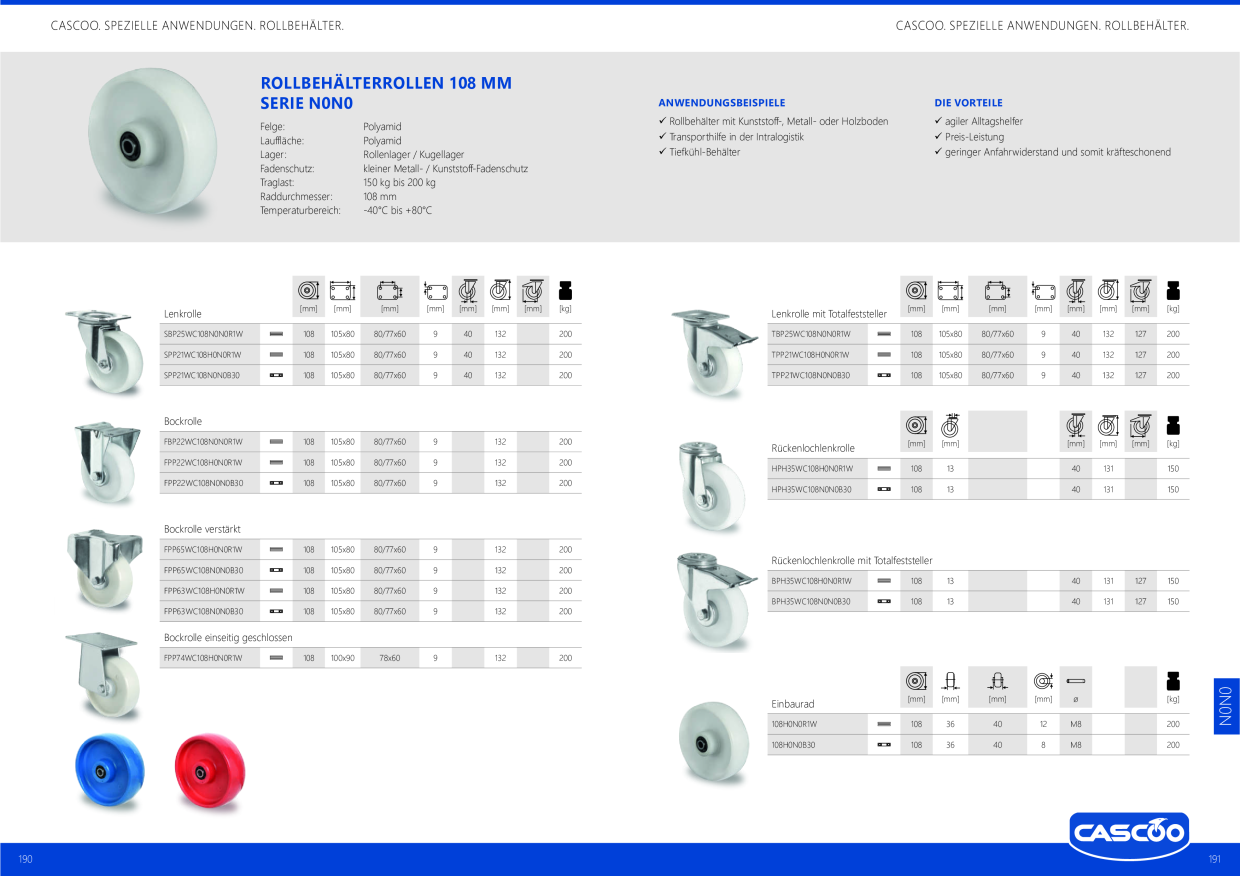This screenshot has width=1240, height=876.
Task: Click hub length icon above Einbaurad table
Action: 997,681
